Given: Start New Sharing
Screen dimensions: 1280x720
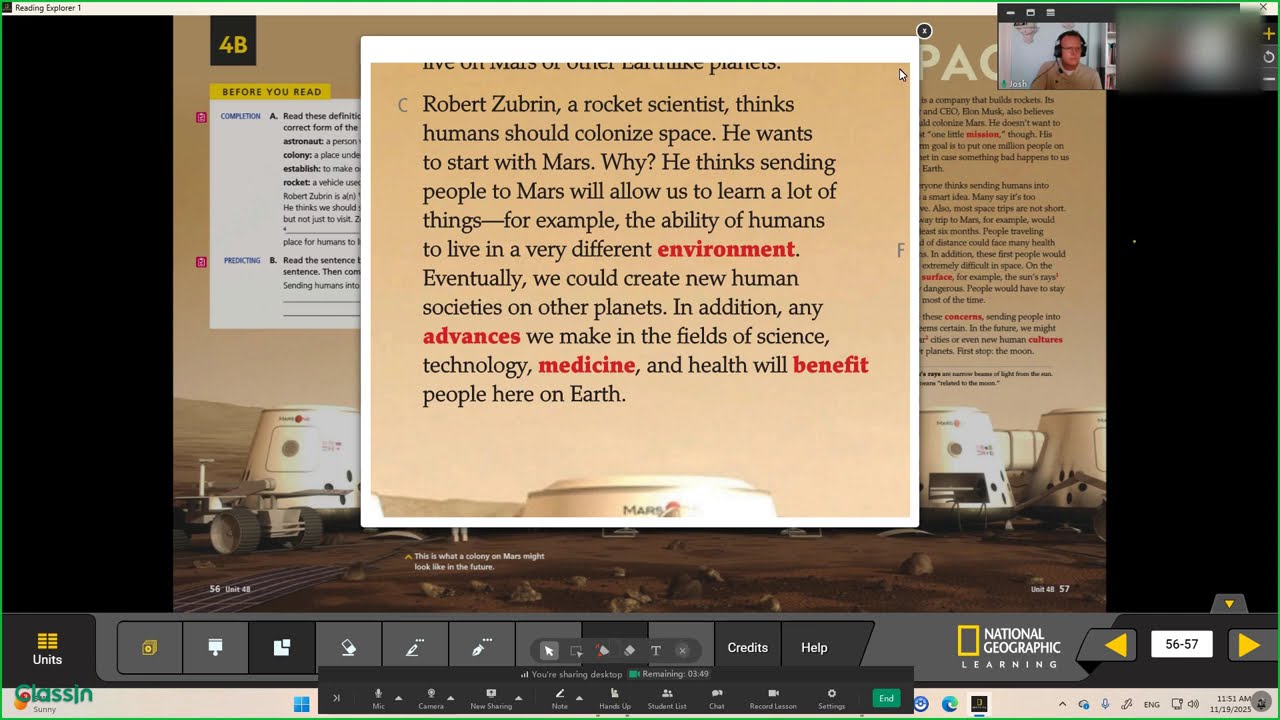Looking at the screenshot, I should click(491, 698).
